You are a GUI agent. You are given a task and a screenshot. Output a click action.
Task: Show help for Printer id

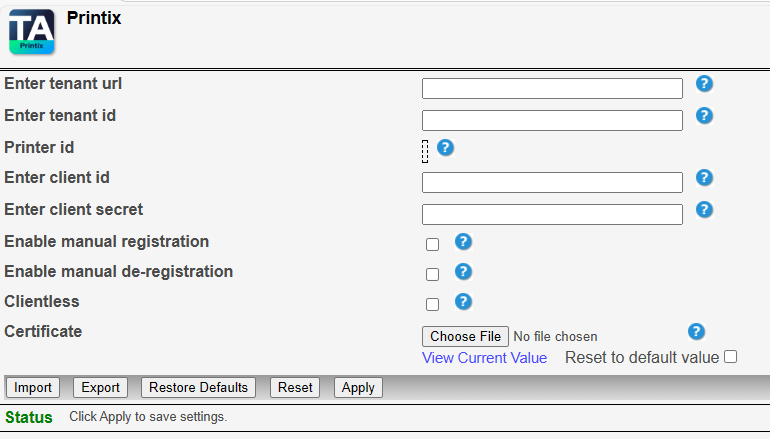(x=445, y=147)
